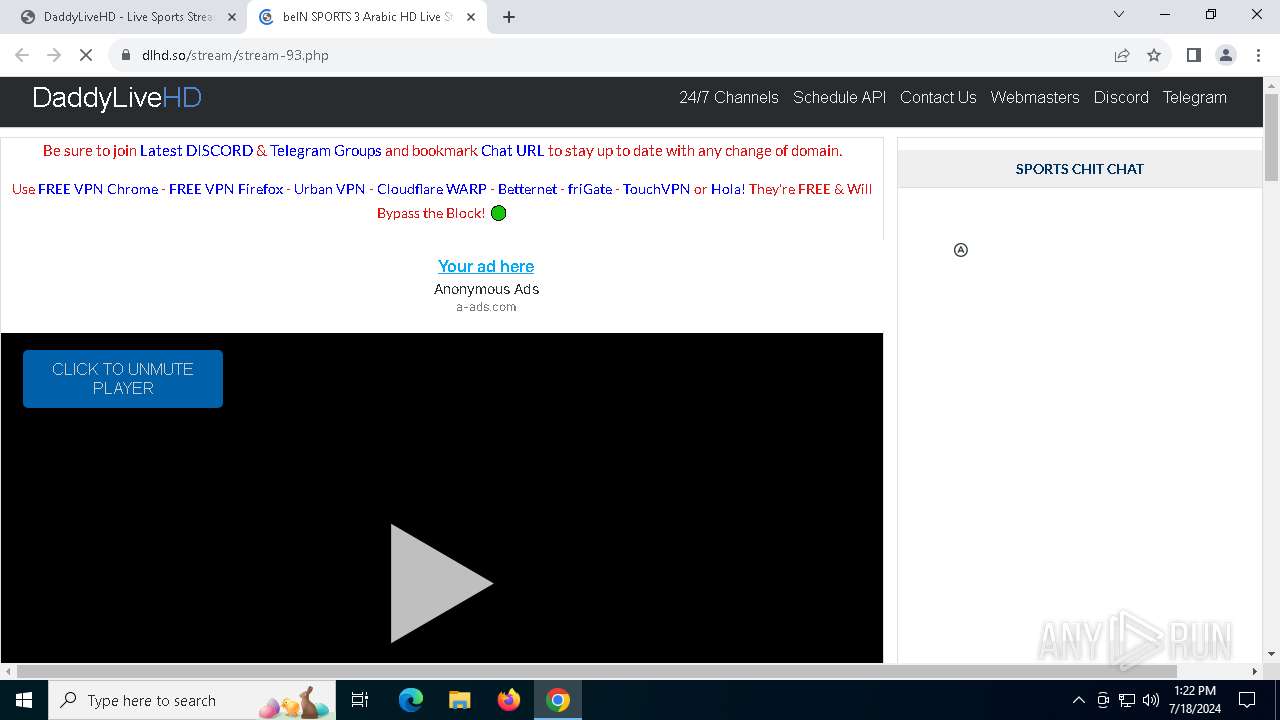Screen dimensions: 1280x720
Task: Open Cloudflare WARP link
Action: (x=432, y=189)
